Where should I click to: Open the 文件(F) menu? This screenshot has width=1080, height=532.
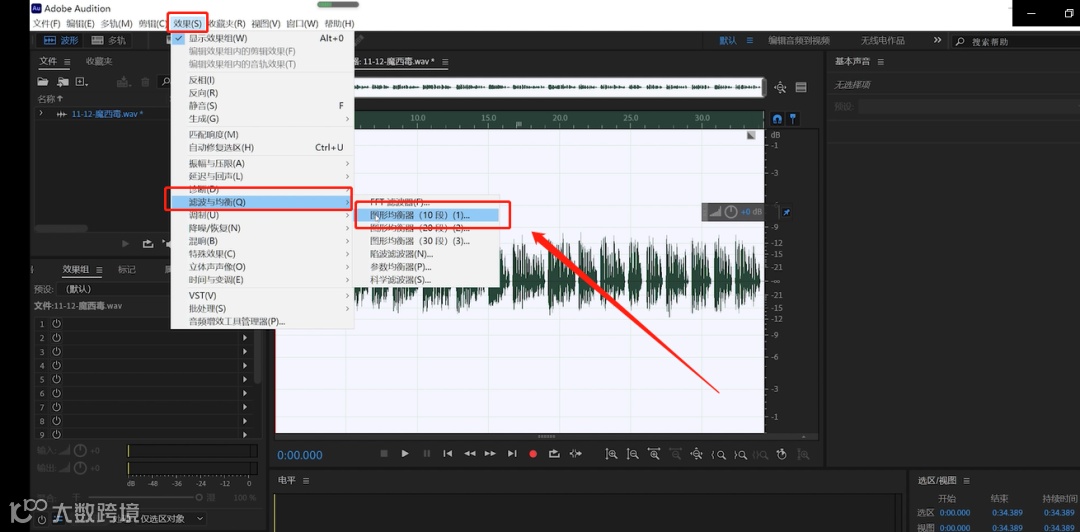pos(47,23)
